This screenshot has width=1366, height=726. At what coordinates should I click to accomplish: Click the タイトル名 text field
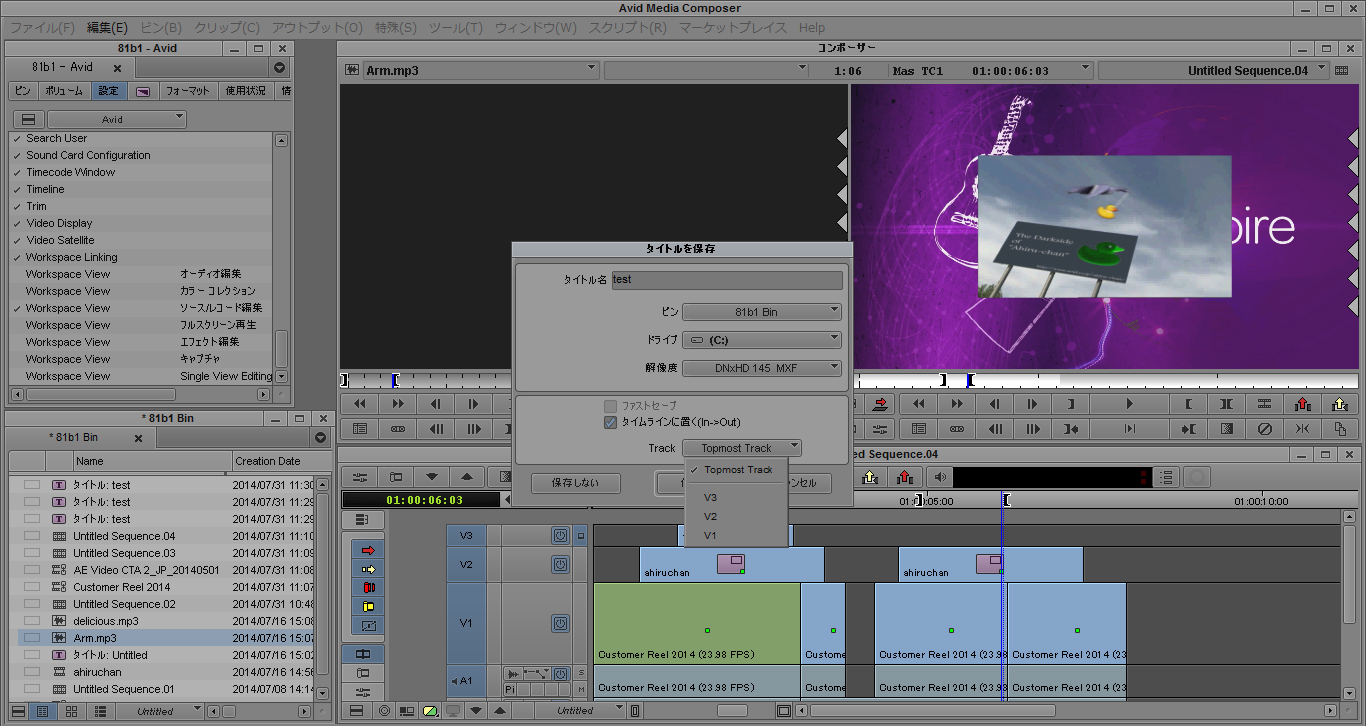(x=727, y=280)
